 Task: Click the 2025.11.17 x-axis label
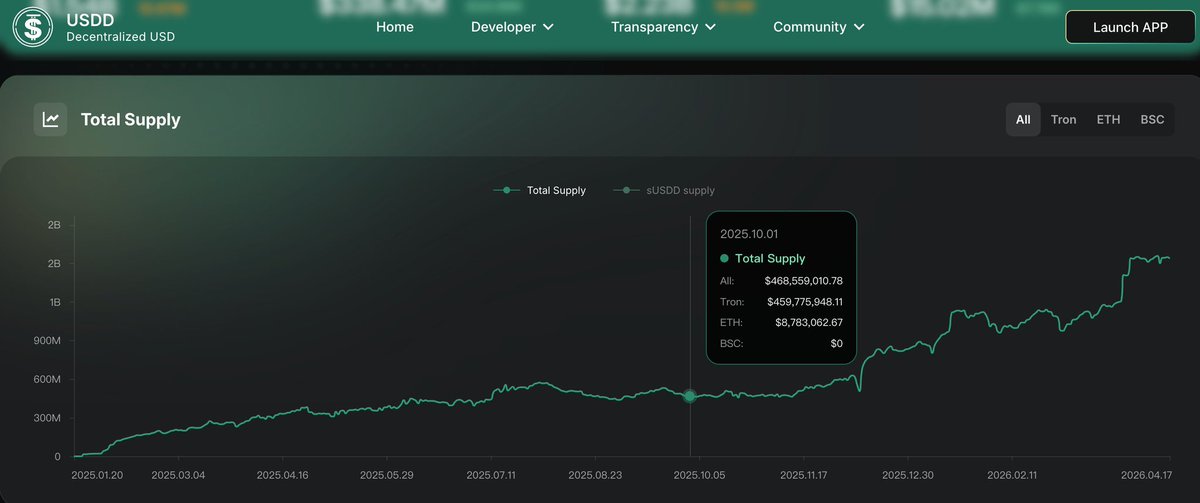tap(806, 476)
